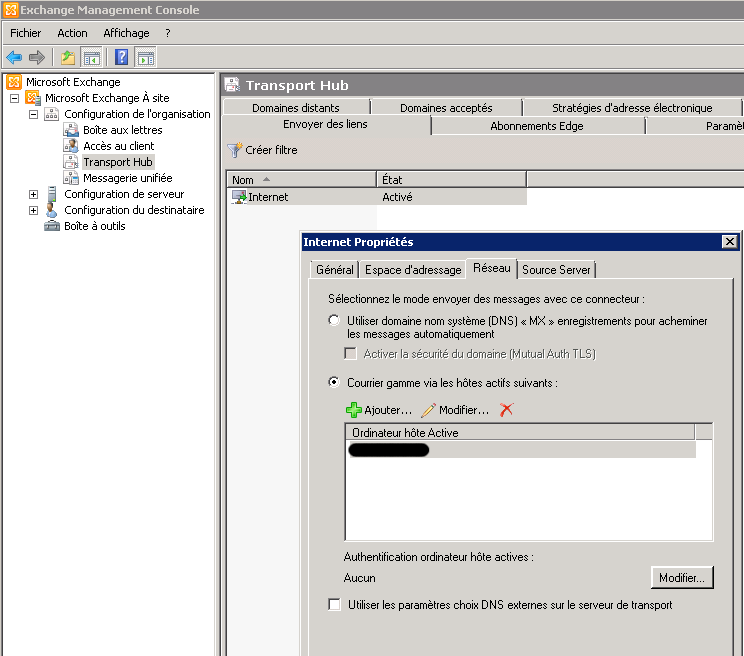Expand the Configuration de serveur node
The width and height of the screenshot is (744, 656).
33,194
